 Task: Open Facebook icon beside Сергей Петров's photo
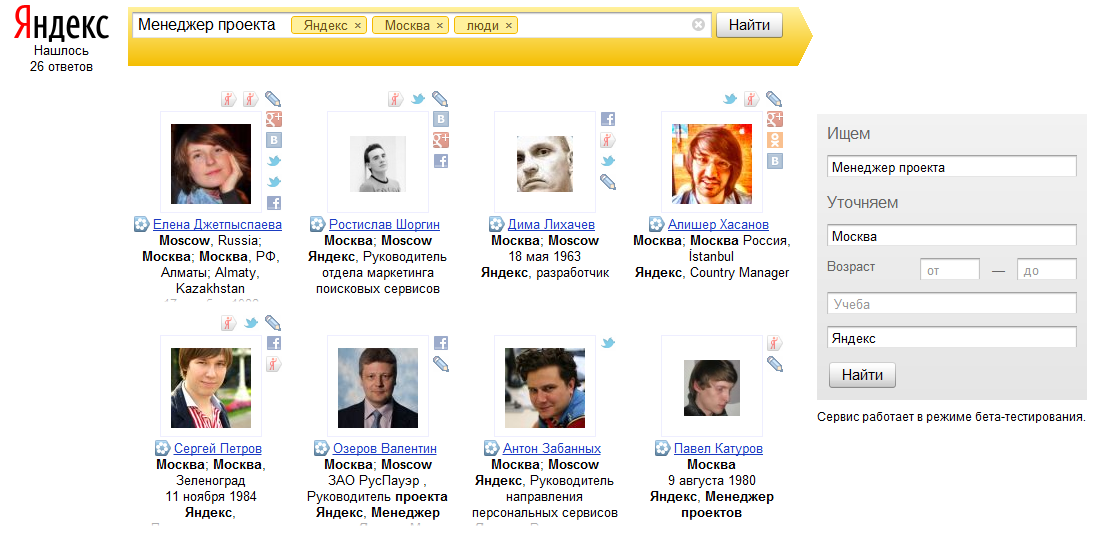coord(274,343)
